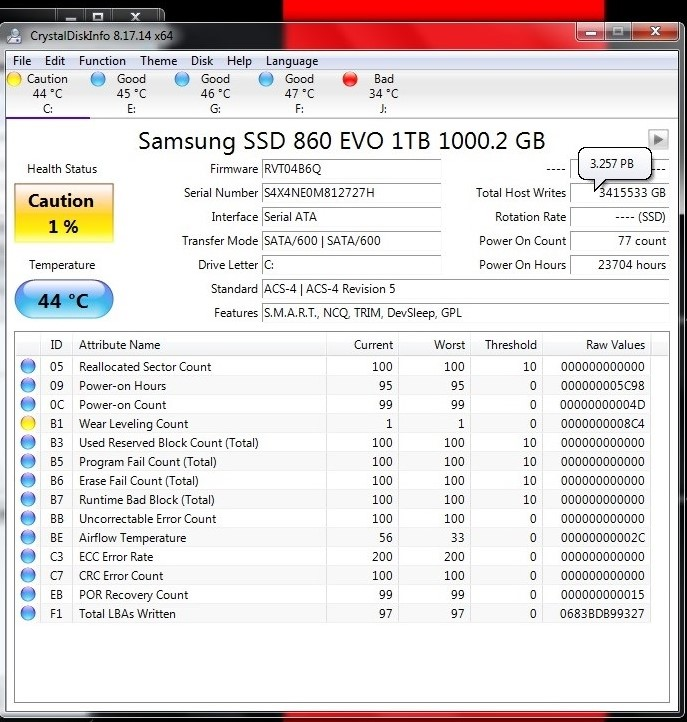Click the ID column header
This screenshot has width=687, height=722.
(56, 344)
